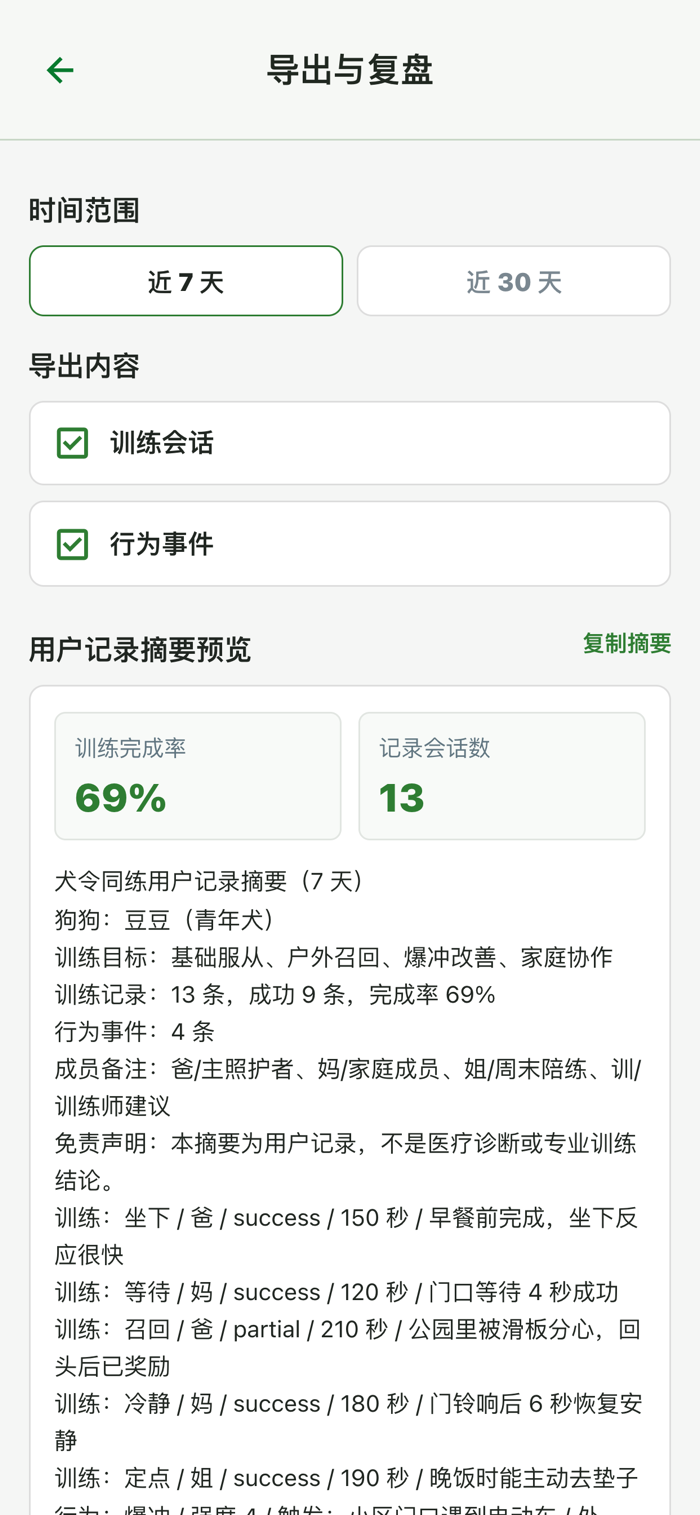Click the 训练会话 option row label
Viewport: 700px width, 1515px height.
point(162,443)
